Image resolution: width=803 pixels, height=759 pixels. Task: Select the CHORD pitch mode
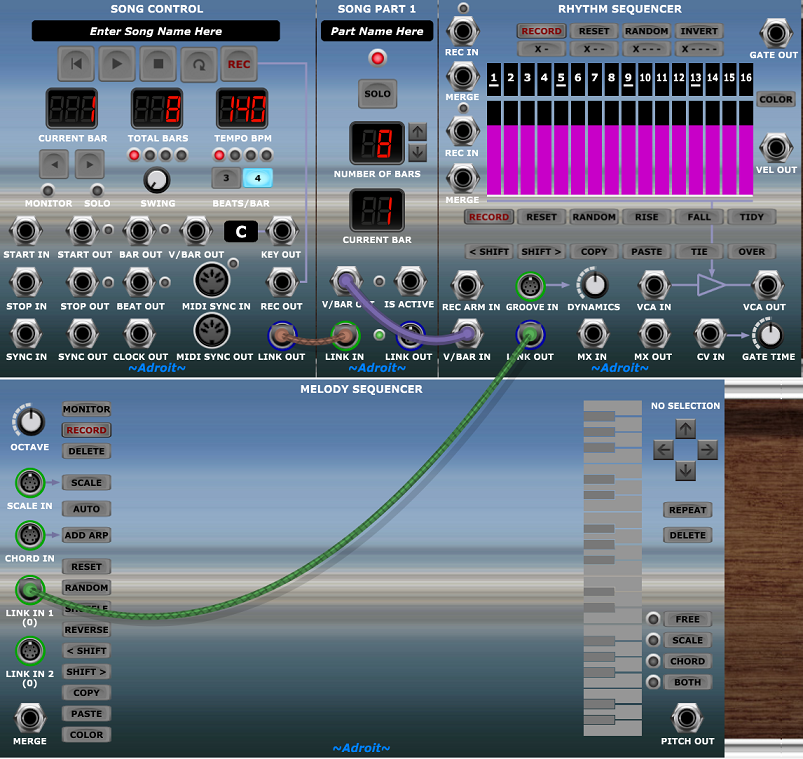click(687, 661)
